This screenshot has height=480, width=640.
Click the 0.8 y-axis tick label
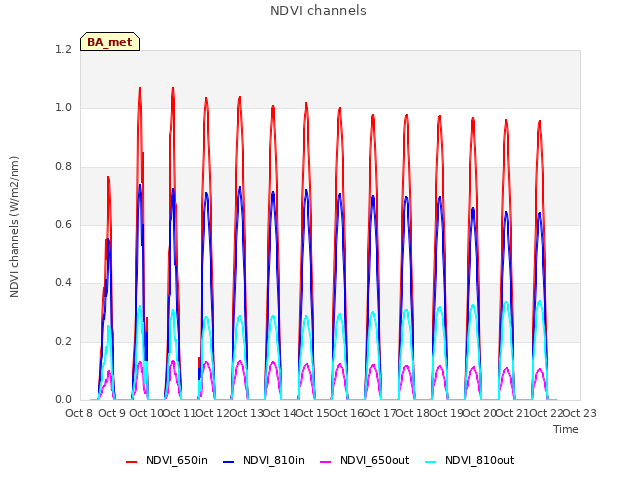[63, 166]
